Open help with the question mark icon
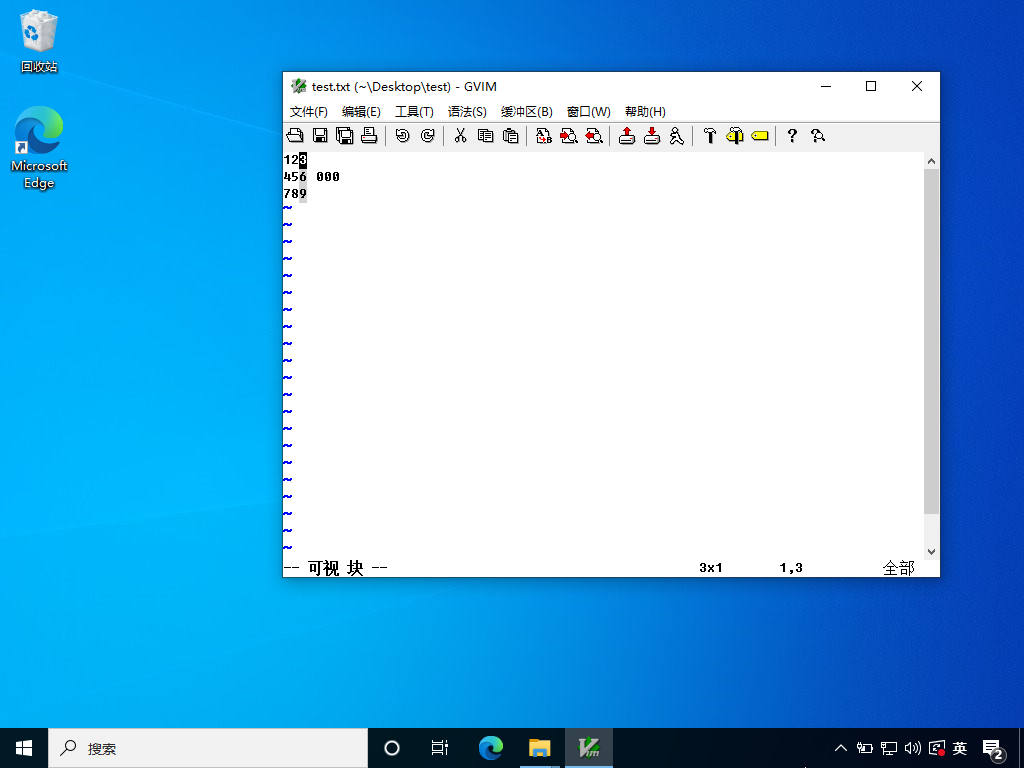This screenshot has width=1024, height=768. pos(792,136)
